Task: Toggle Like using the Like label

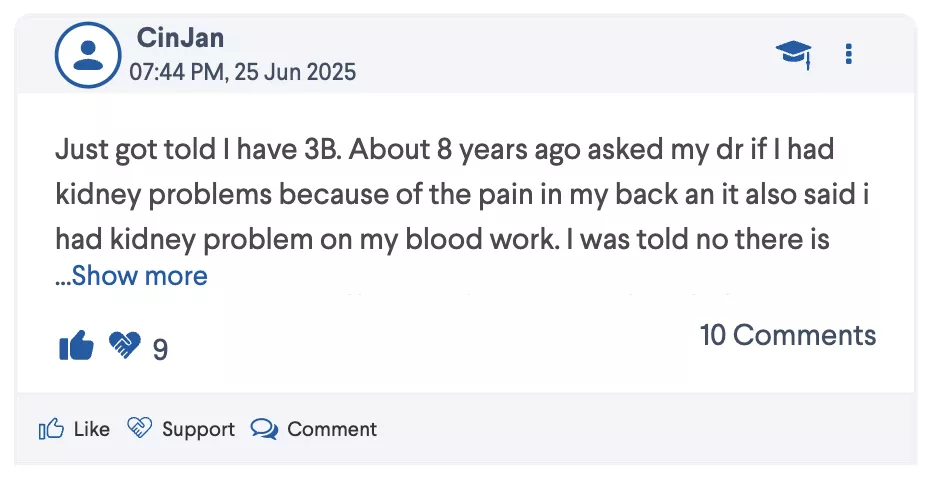Action: (x=92, y=430)
